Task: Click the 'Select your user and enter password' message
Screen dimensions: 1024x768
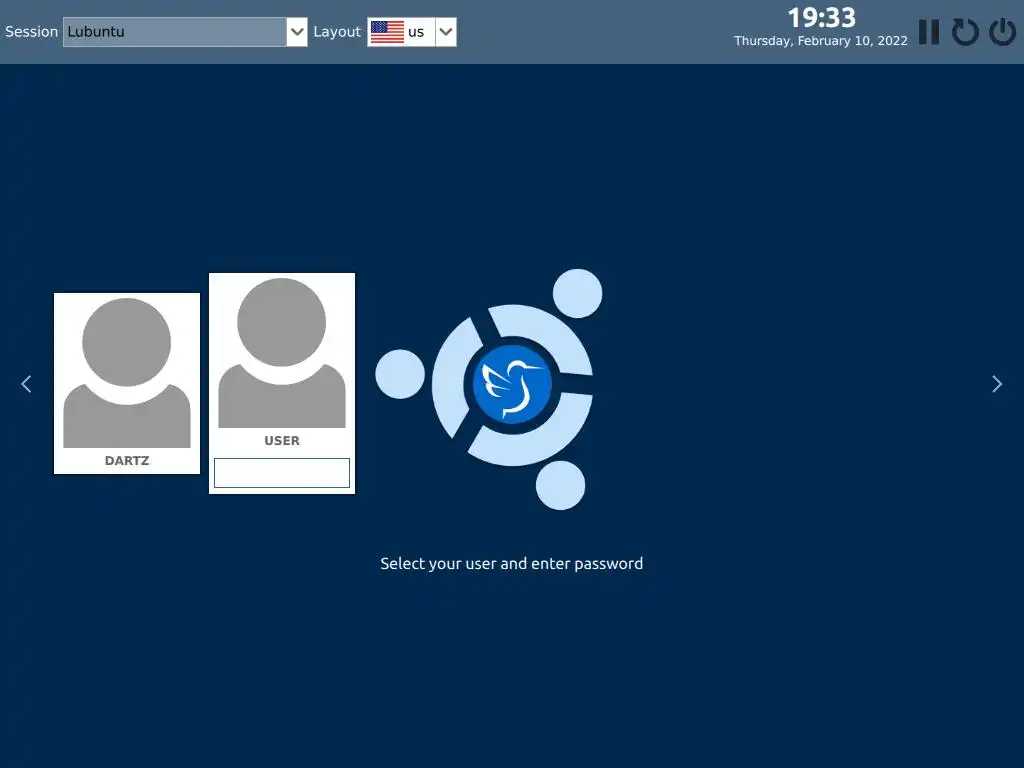Action: coord(511,564)
